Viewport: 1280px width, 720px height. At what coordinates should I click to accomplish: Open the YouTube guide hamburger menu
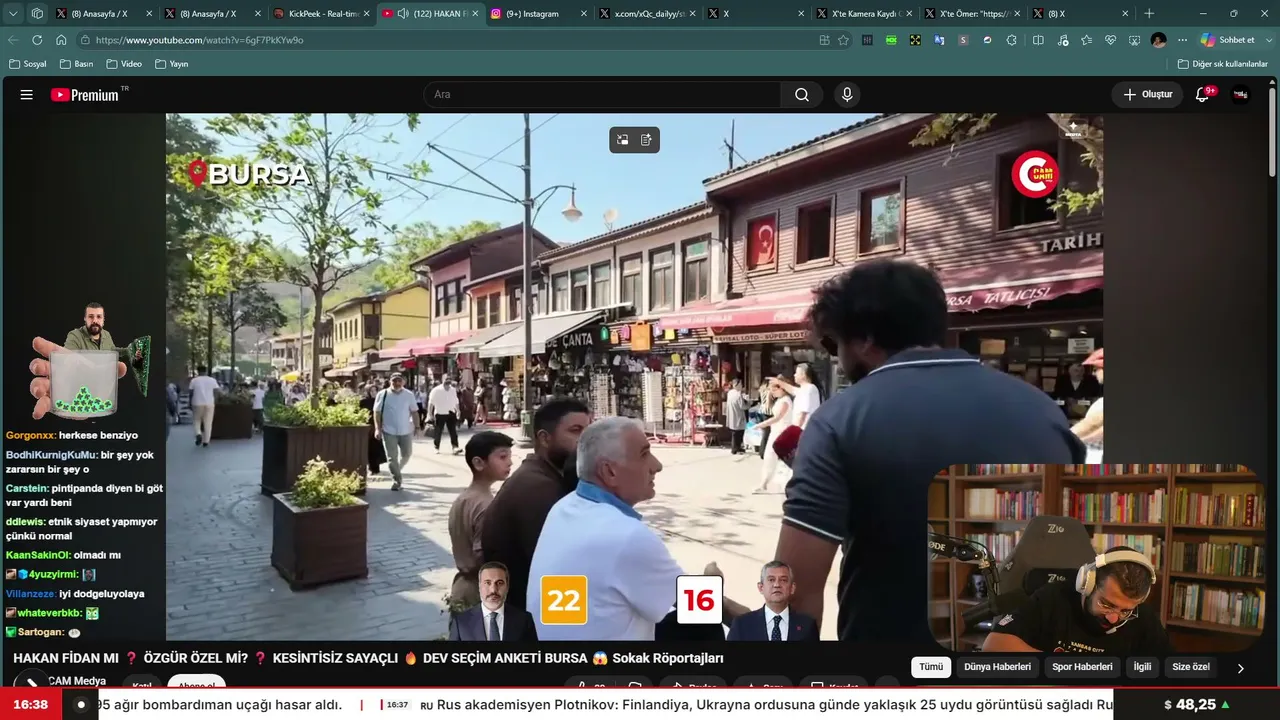point(27,95)
